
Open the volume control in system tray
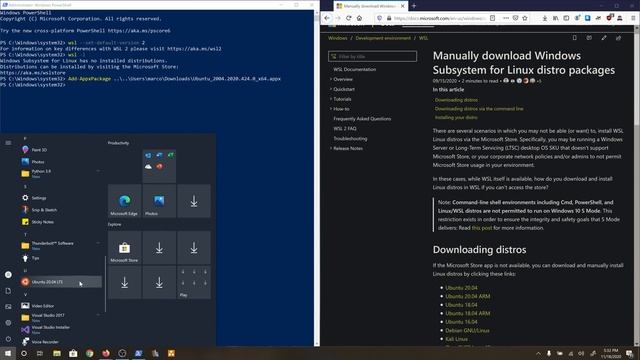(581, 353)
